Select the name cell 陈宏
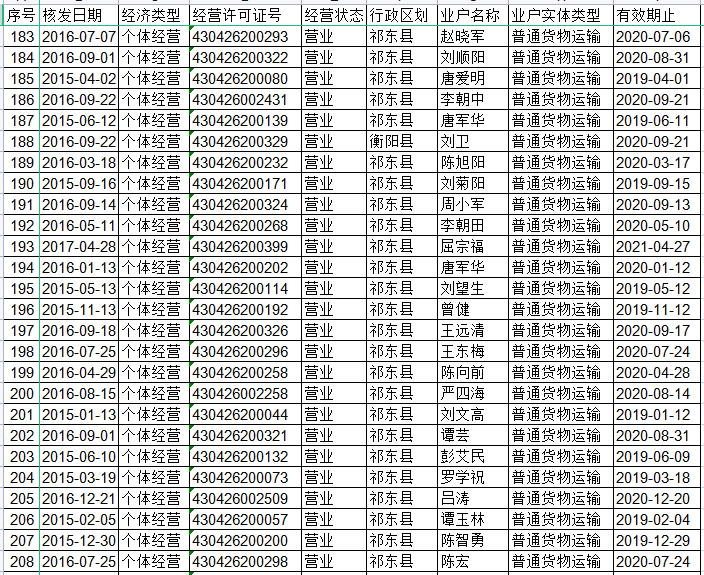This screenshot has width=704, height=575. pos(455,561)
